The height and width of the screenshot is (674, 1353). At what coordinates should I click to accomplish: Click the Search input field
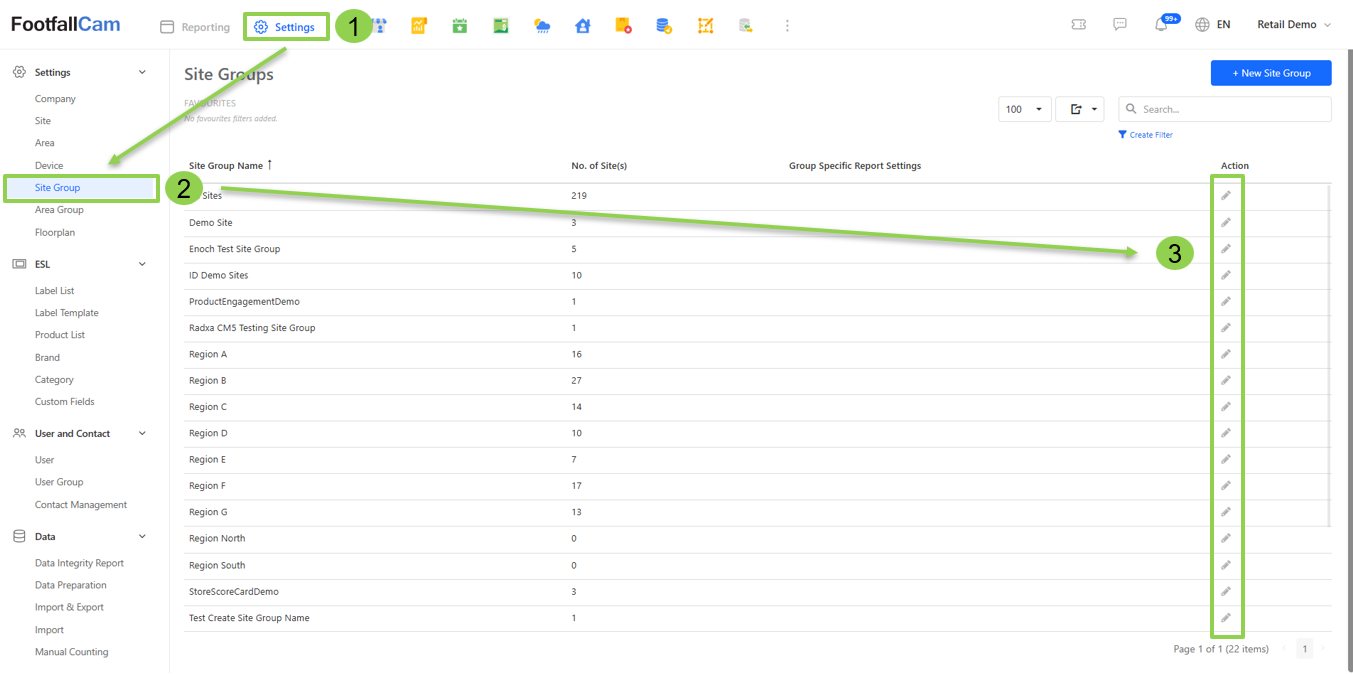click(x=1232, y=109)
